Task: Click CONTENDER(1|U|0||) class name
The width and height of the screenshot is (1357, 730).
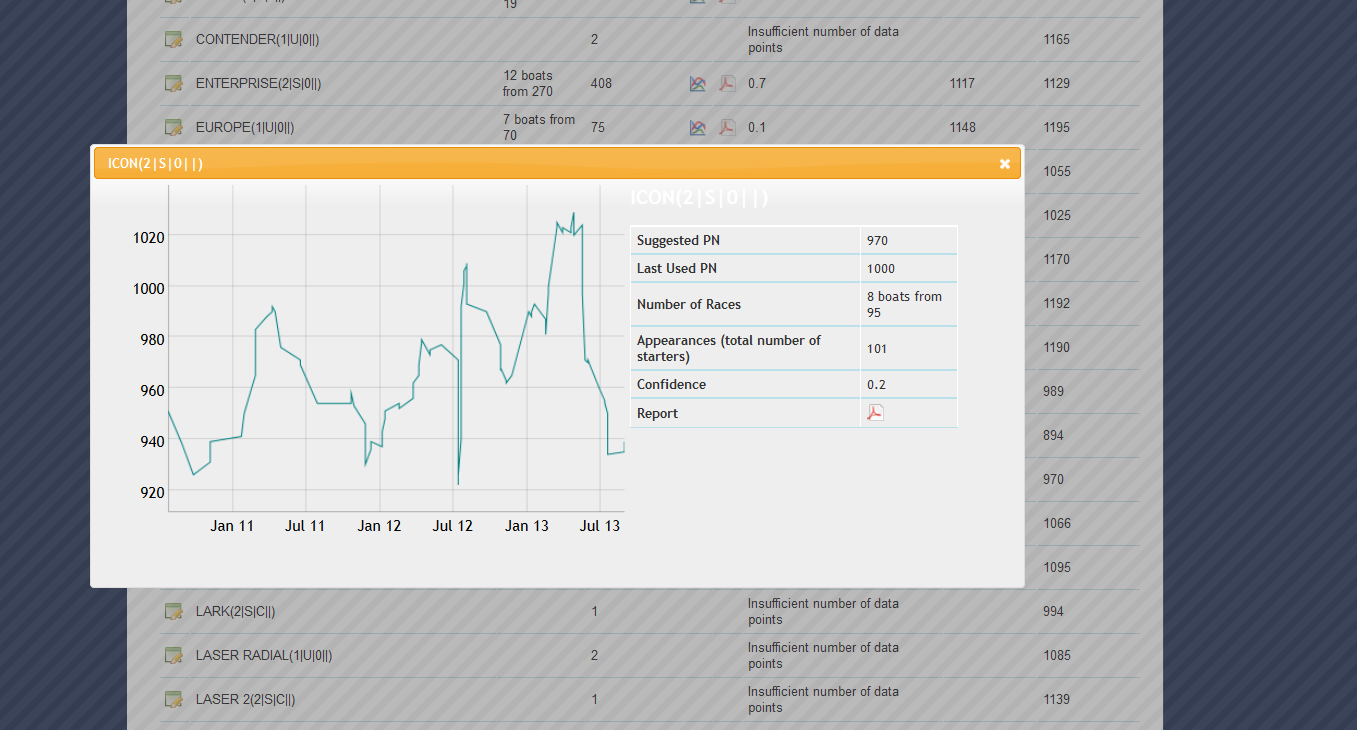Action: 257,40
